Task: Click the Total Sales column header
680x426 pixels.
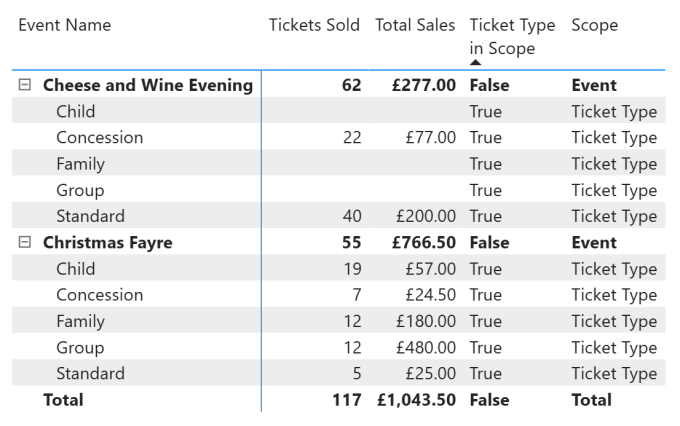Action: point(415,25)
